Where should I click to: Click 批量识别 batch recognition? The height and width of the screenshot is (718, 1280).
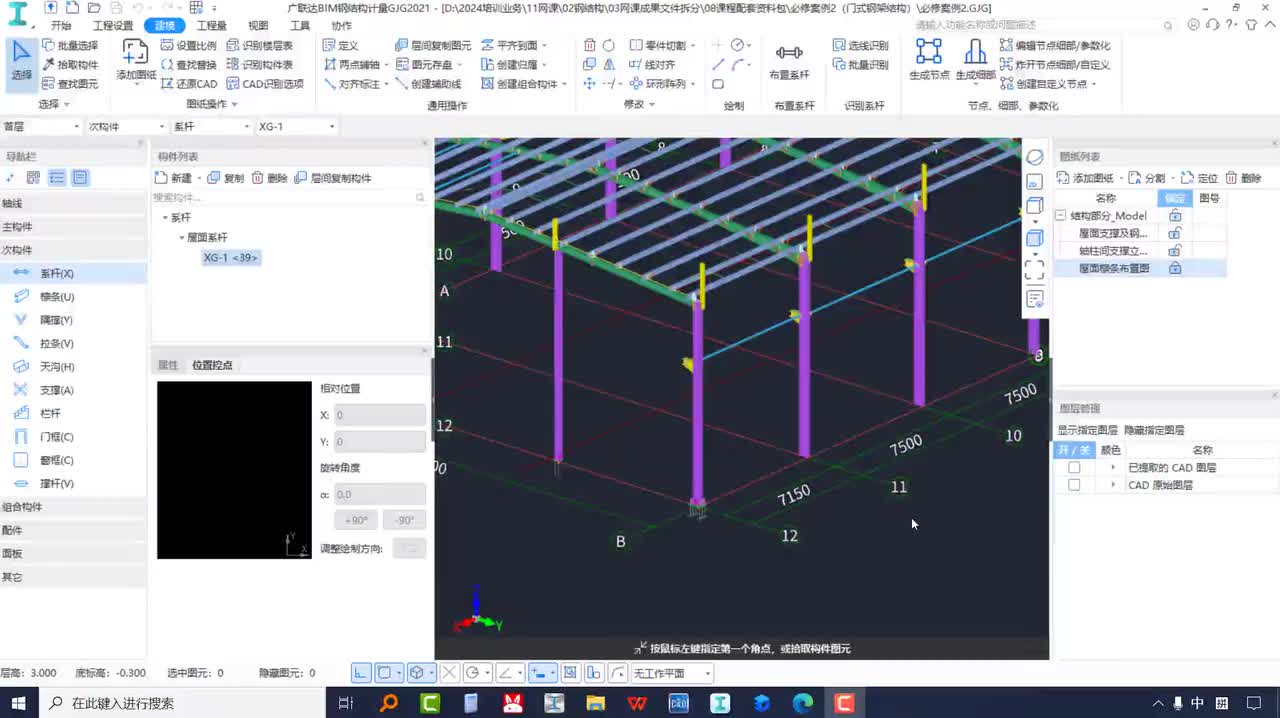click(860, 65)
